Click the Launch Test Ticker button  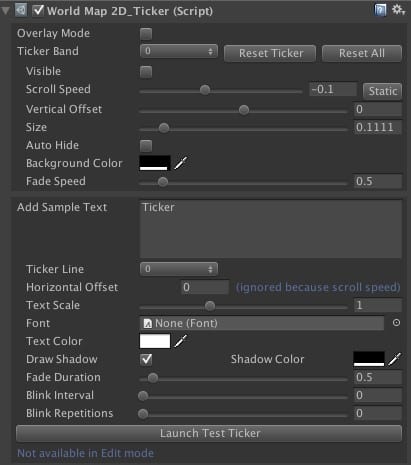tap(209, 433)
